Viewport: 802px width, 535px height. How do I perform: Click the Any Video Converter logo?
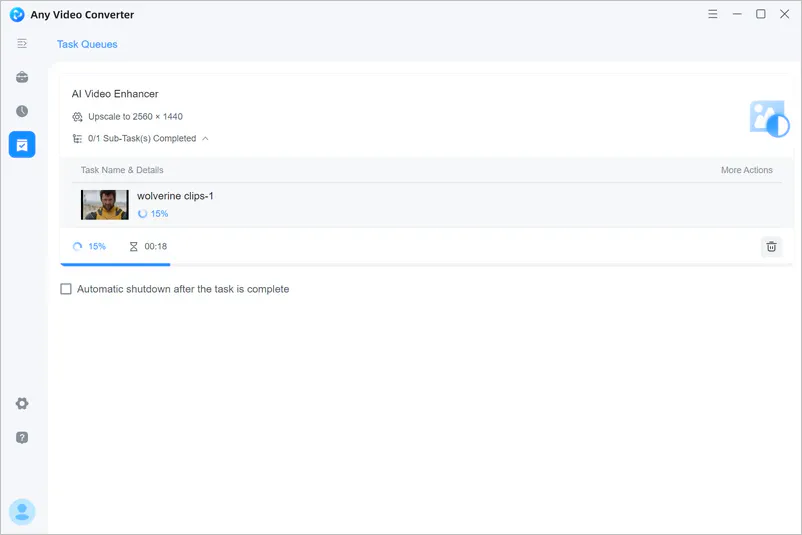tap(17, 14)
